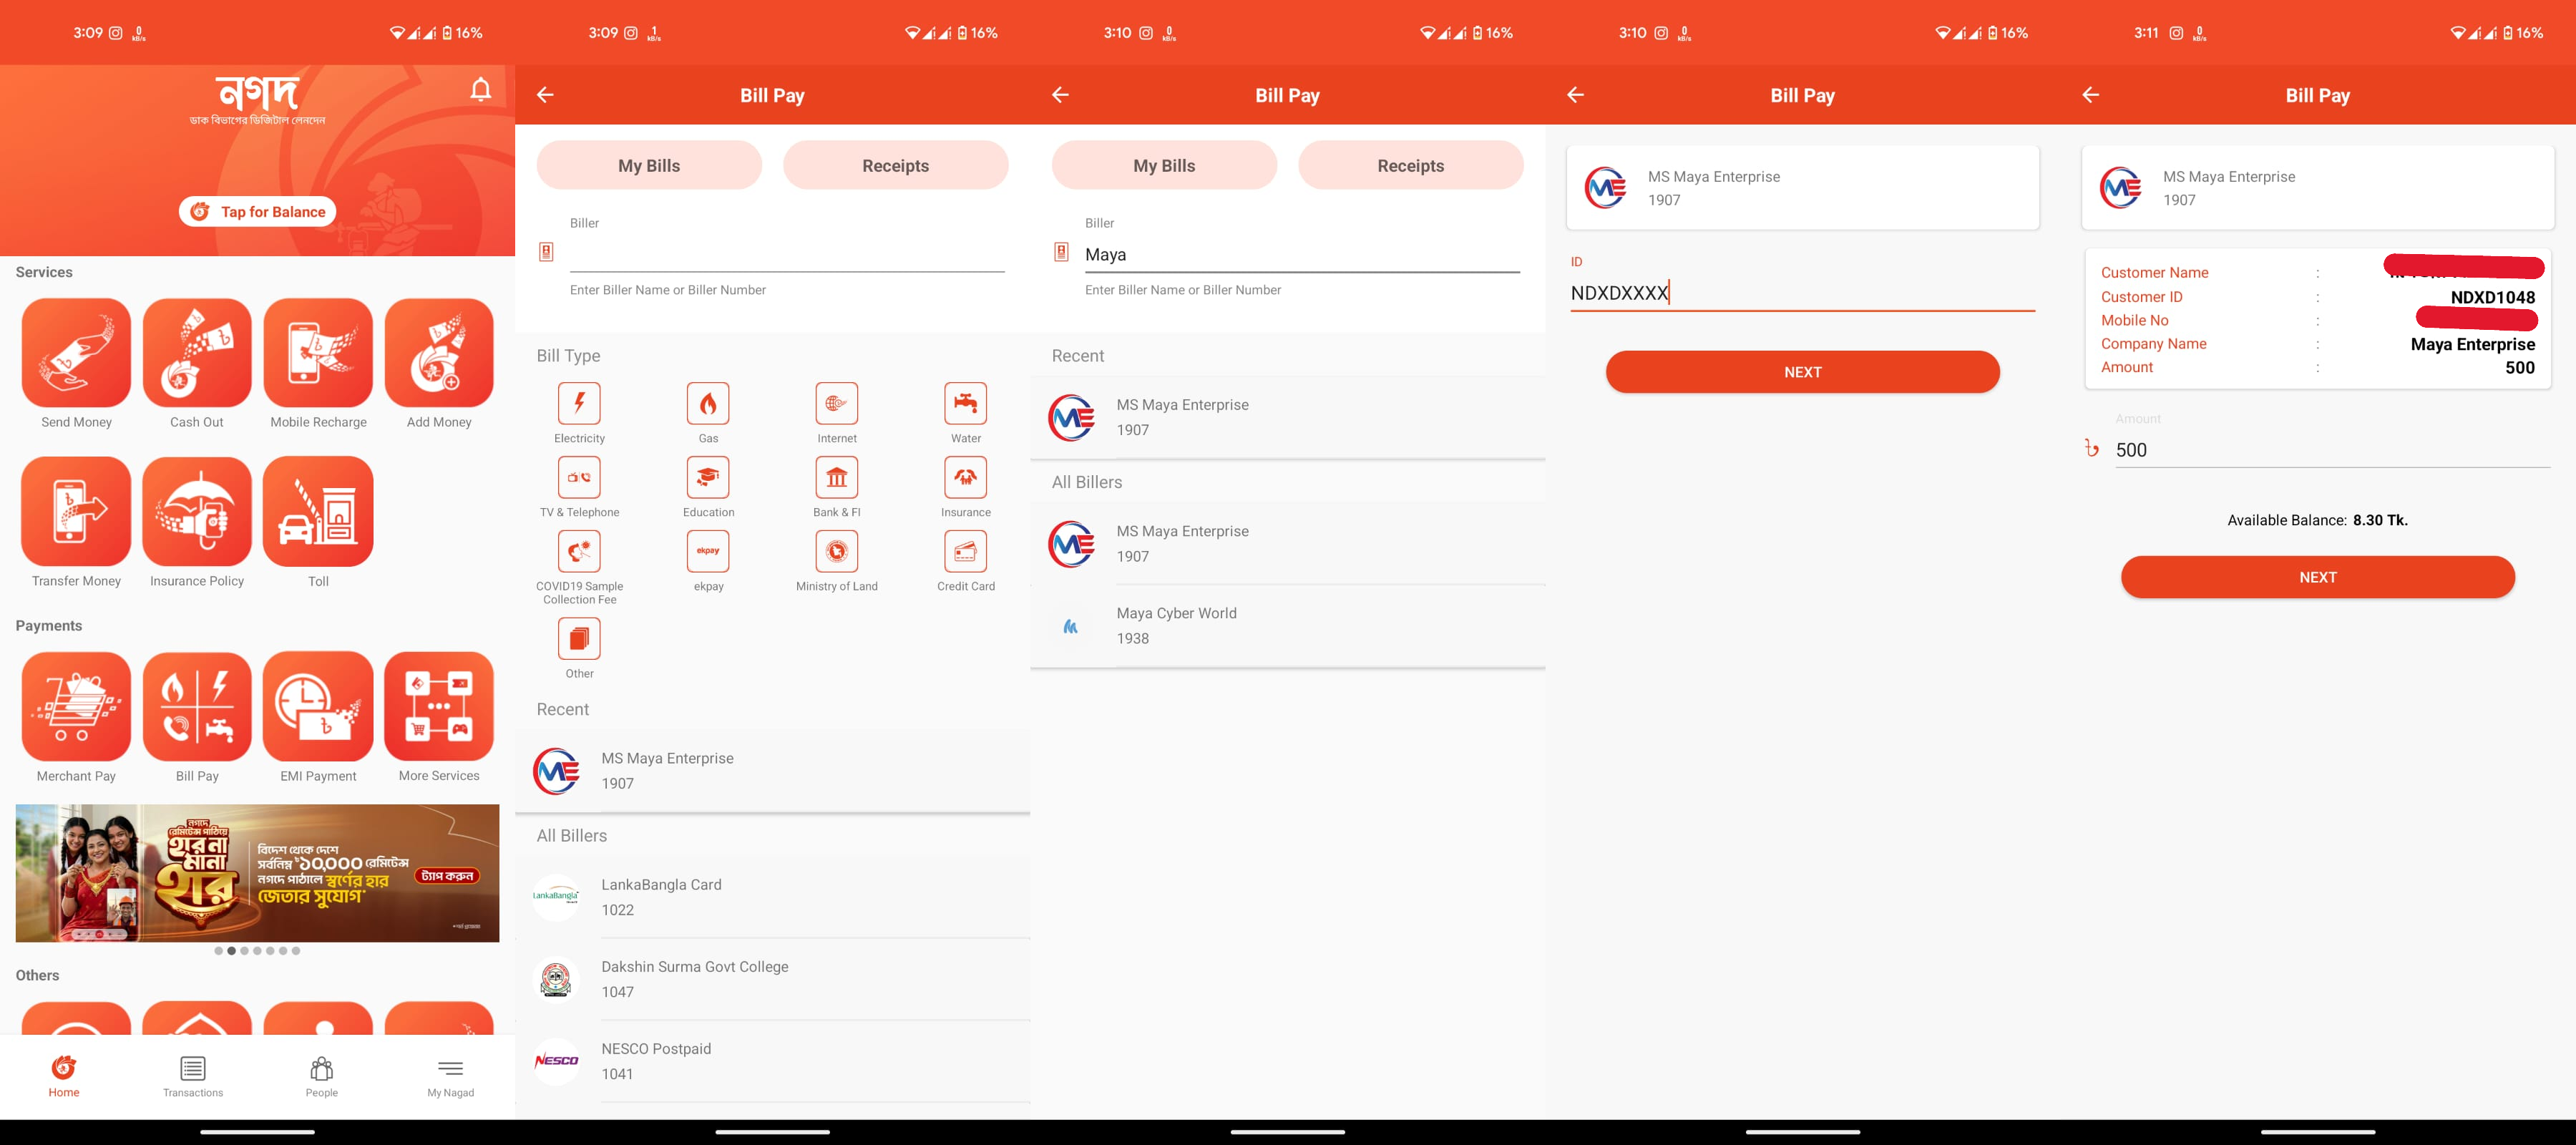
Task: Open the Receipts tab beside the empty Biller field
Action: pyautogui.click(x=895, y=165)
